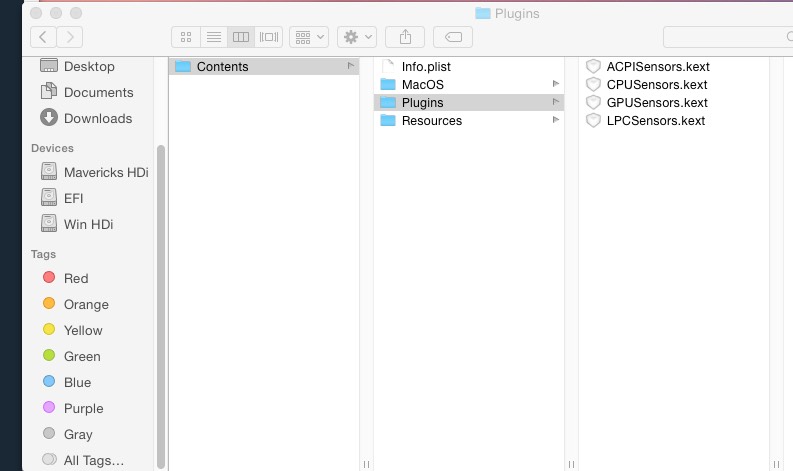Expand Resources with its disclosure arrow
This screenshot has height=471, width=793.
point(555,120)
